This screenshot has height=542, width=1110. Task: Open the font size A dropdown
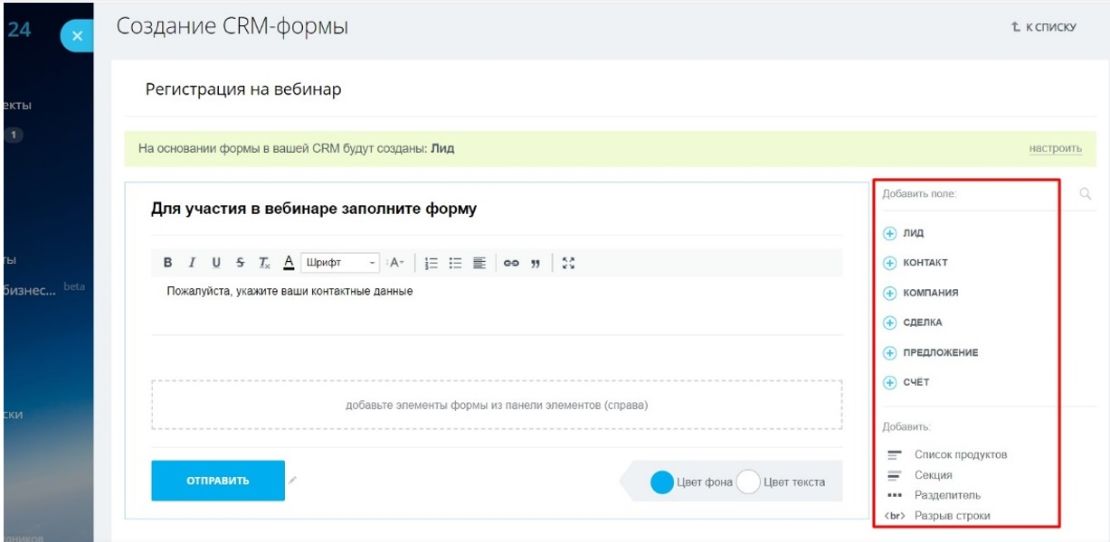click(396, 263)
